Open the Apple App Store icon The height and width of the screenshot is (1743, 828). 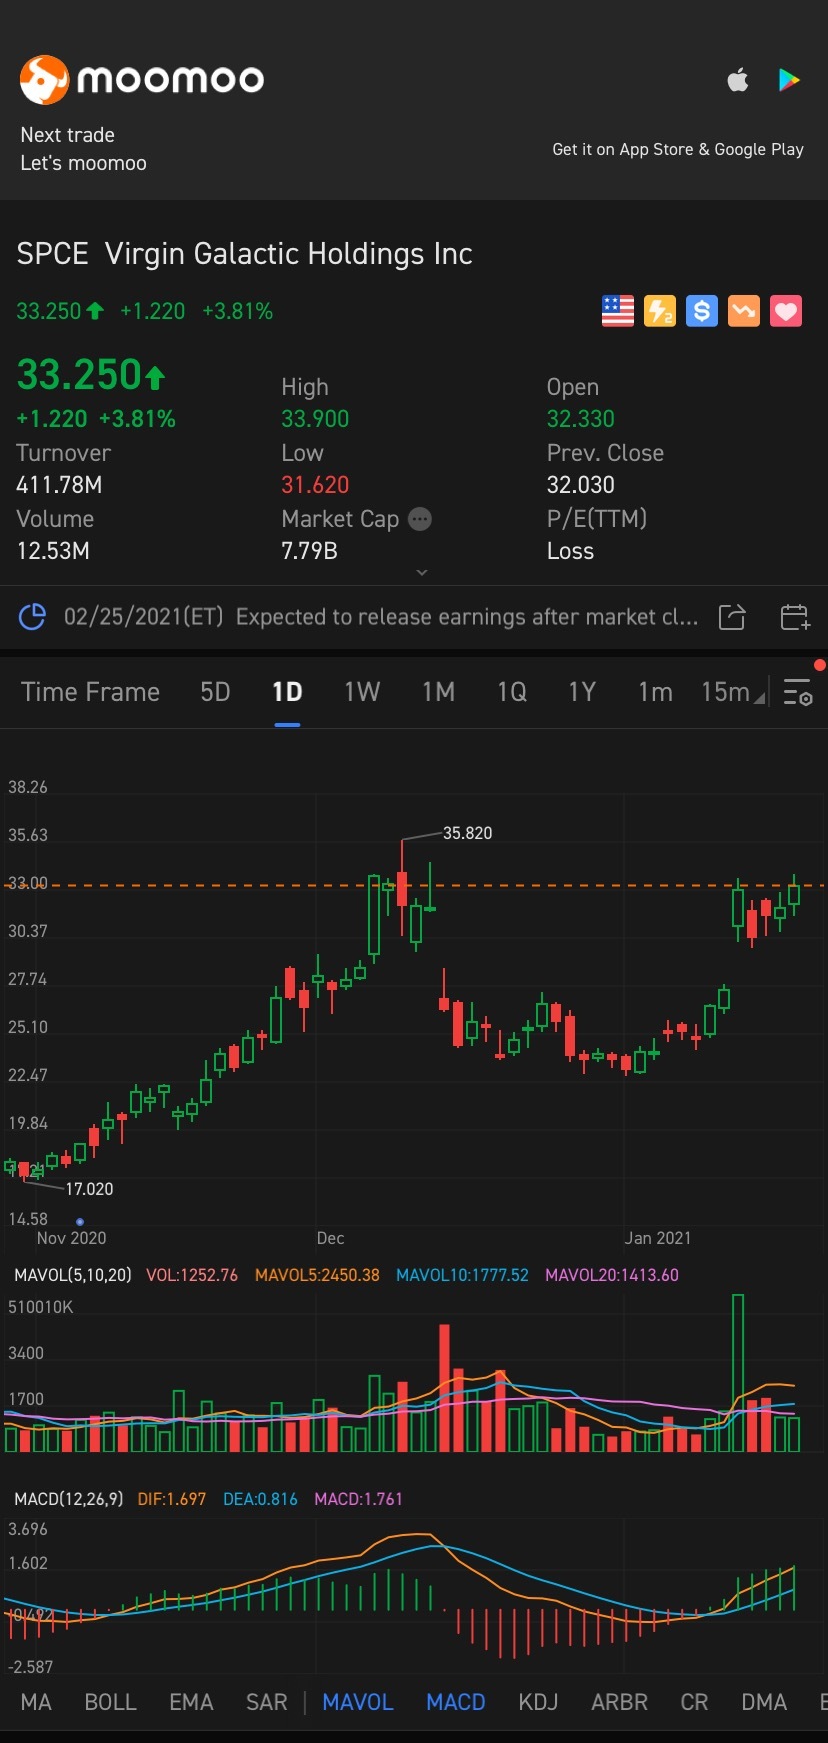click(x=738, y=80)
